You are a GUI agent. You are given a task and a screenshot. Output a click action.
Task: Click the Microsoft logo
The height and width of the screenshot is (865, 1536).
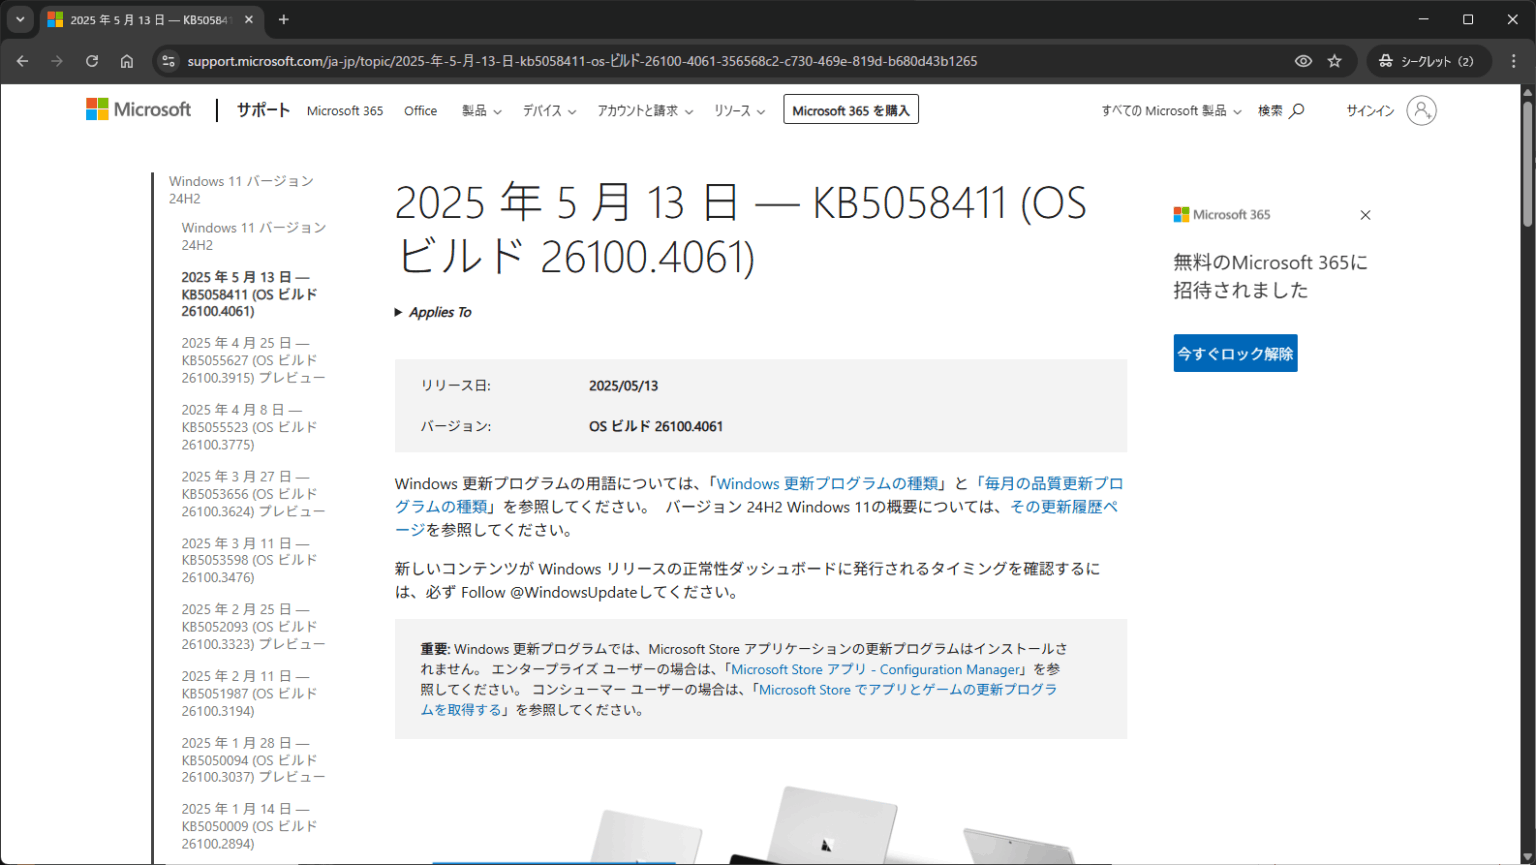(138, 109)
